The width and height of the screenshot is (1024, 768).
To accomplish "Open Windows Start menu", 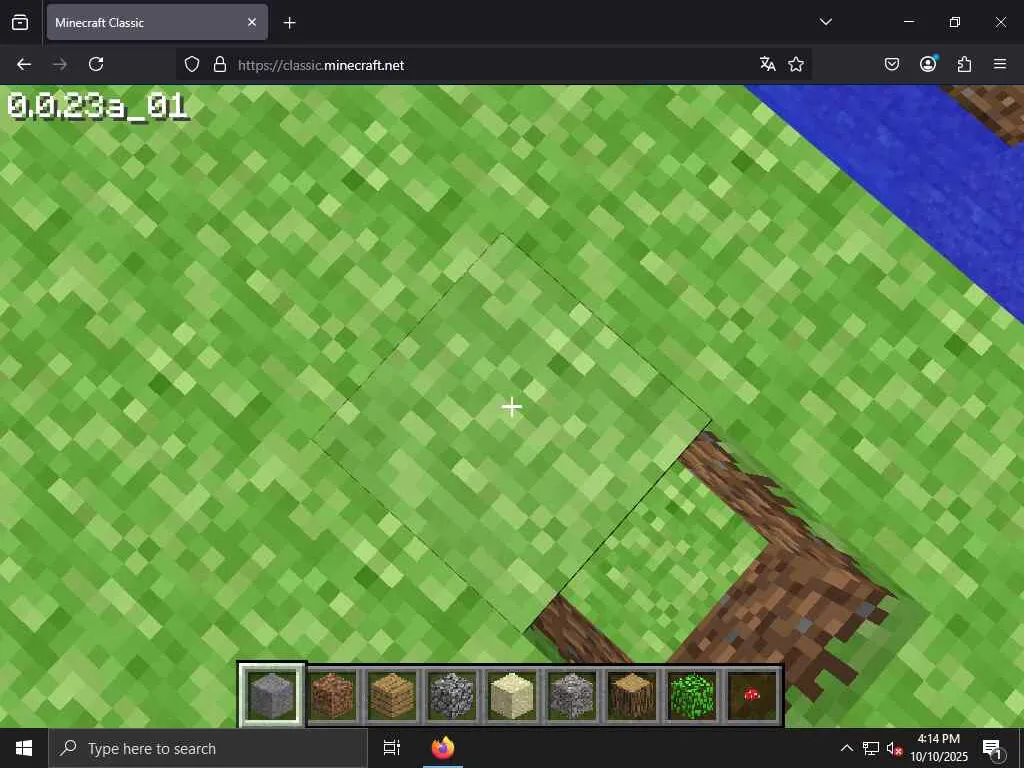I will [24, 748].
